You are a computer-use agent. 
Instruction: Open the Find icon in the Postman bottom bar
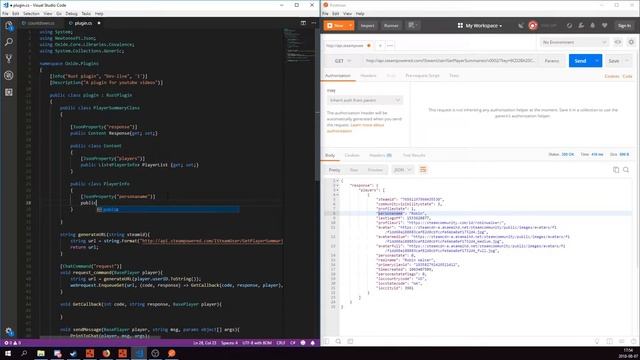(x=338, y=341)
